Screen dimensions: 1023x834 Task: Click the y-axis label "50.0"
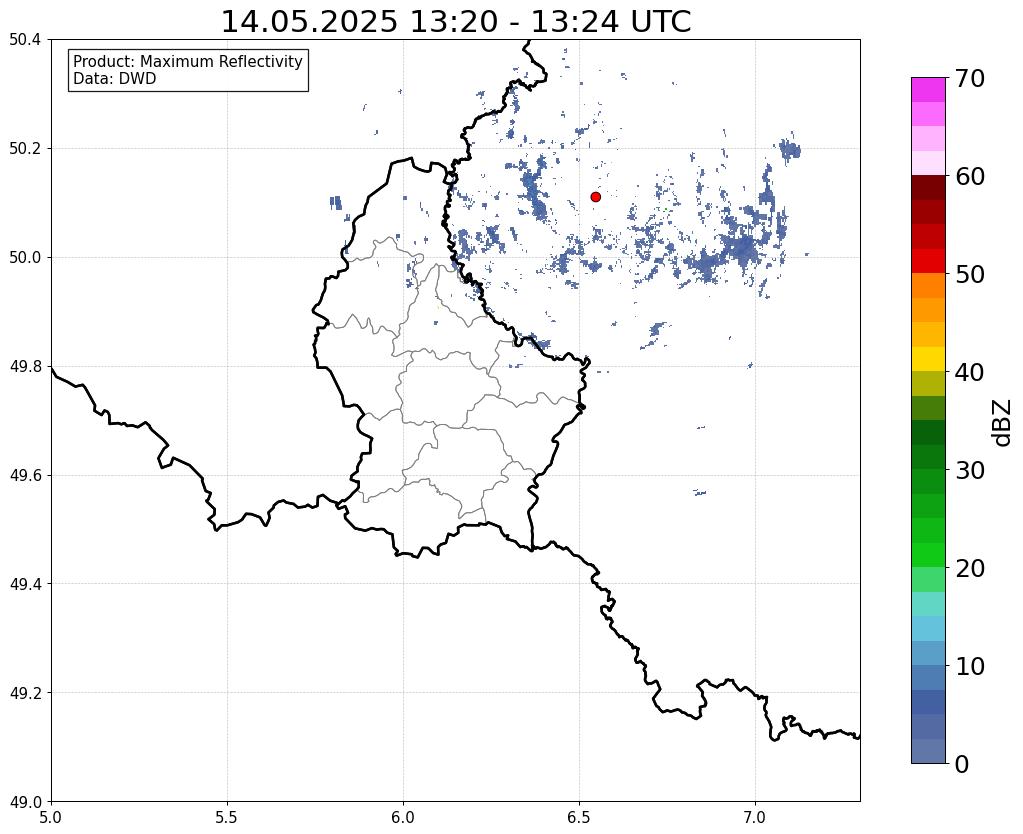point(25,258)
